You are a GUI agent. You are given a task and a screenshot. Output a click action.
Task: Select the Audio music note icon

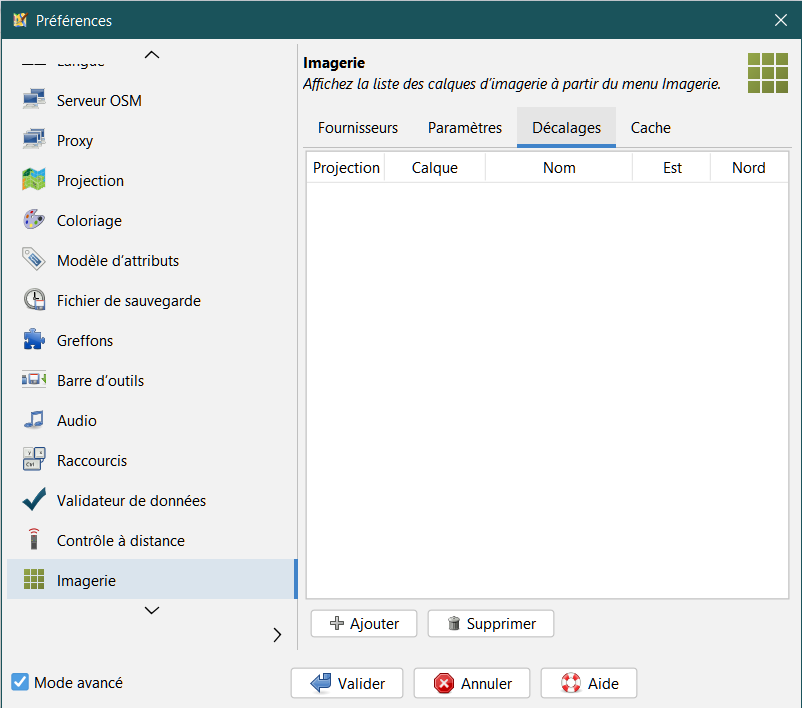click(x=34, y=420)
